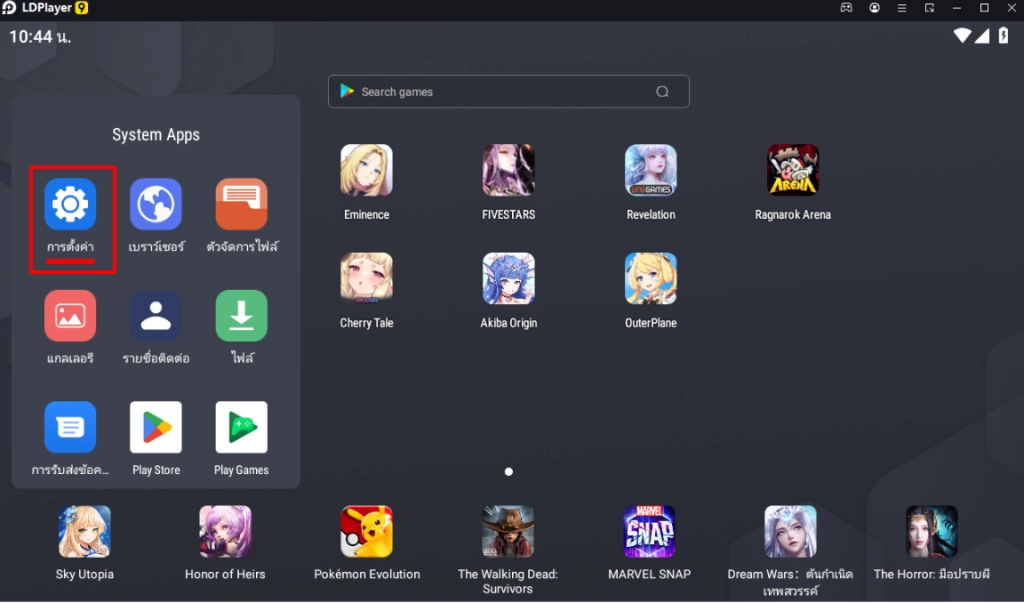This screenshot has height=603, width=1024.
Task: Launch Play Store
Action: click(x=155, y=427)
